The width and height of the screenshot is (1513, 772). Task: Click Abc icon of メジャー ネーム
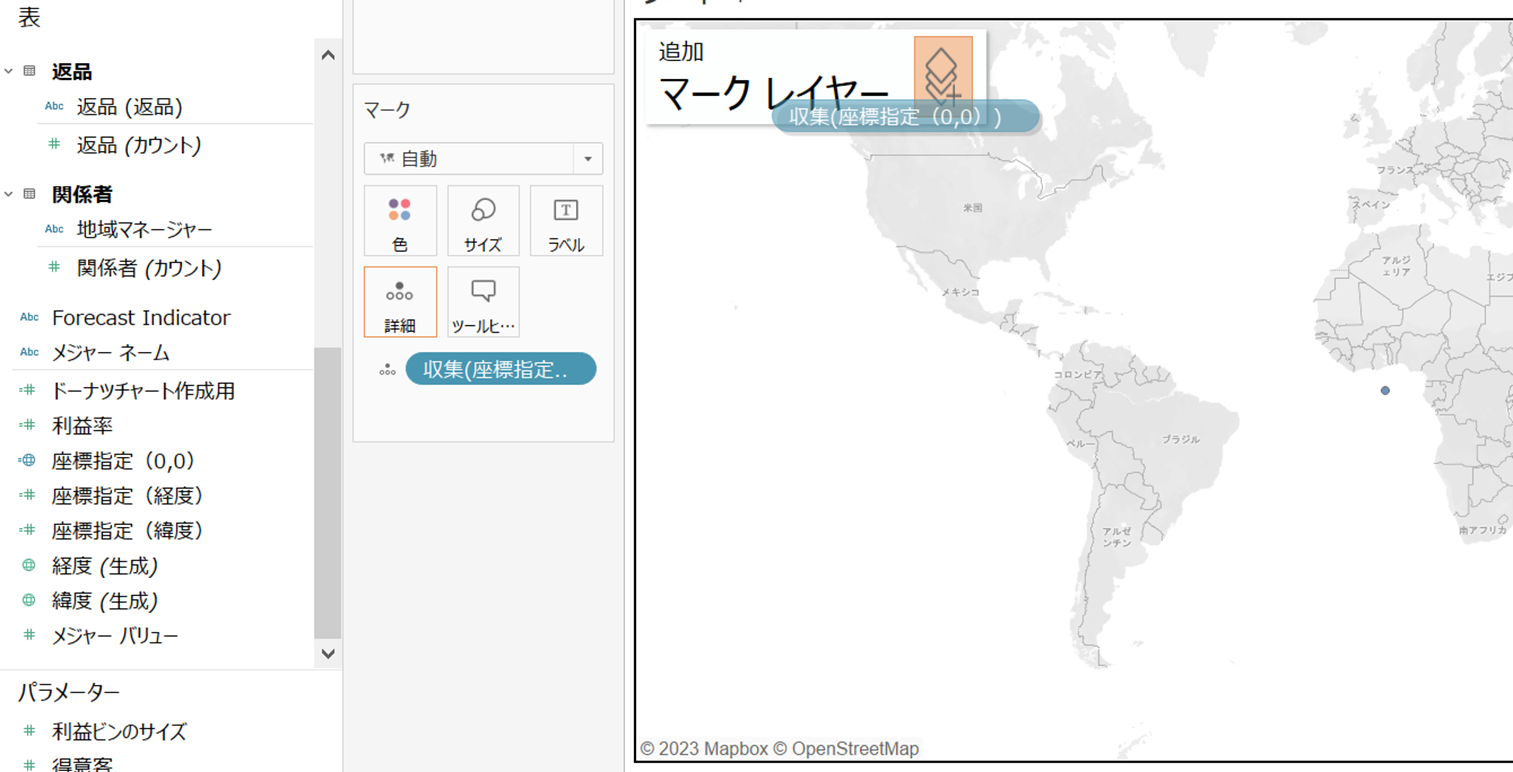tap(29, 352)
